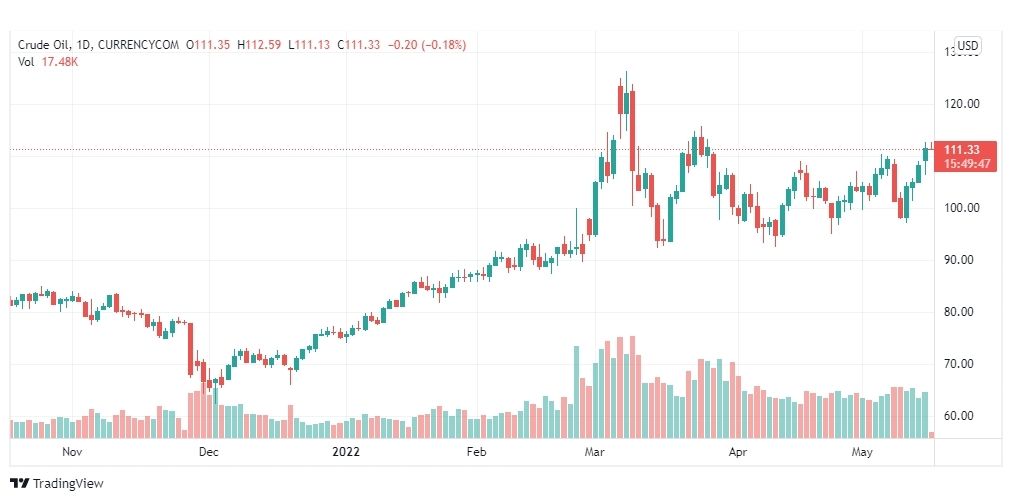Click the tallest red March peak candle
This screenshot has width=1012, height=501.
[x=632, y=131]
